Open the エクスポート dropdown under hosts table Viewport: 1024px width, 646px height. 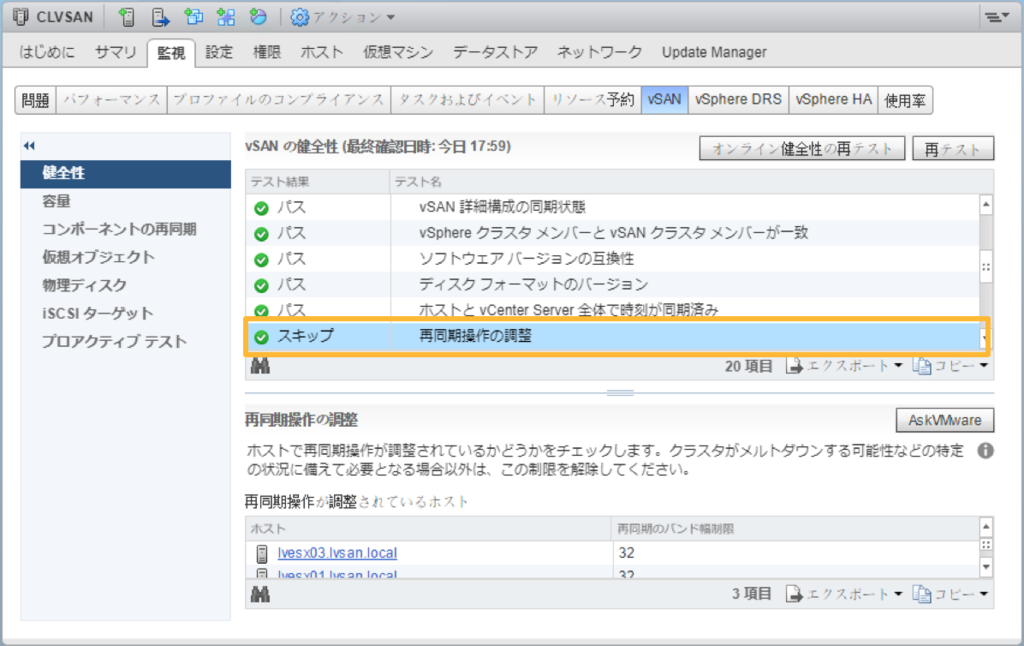pos(844,594)
